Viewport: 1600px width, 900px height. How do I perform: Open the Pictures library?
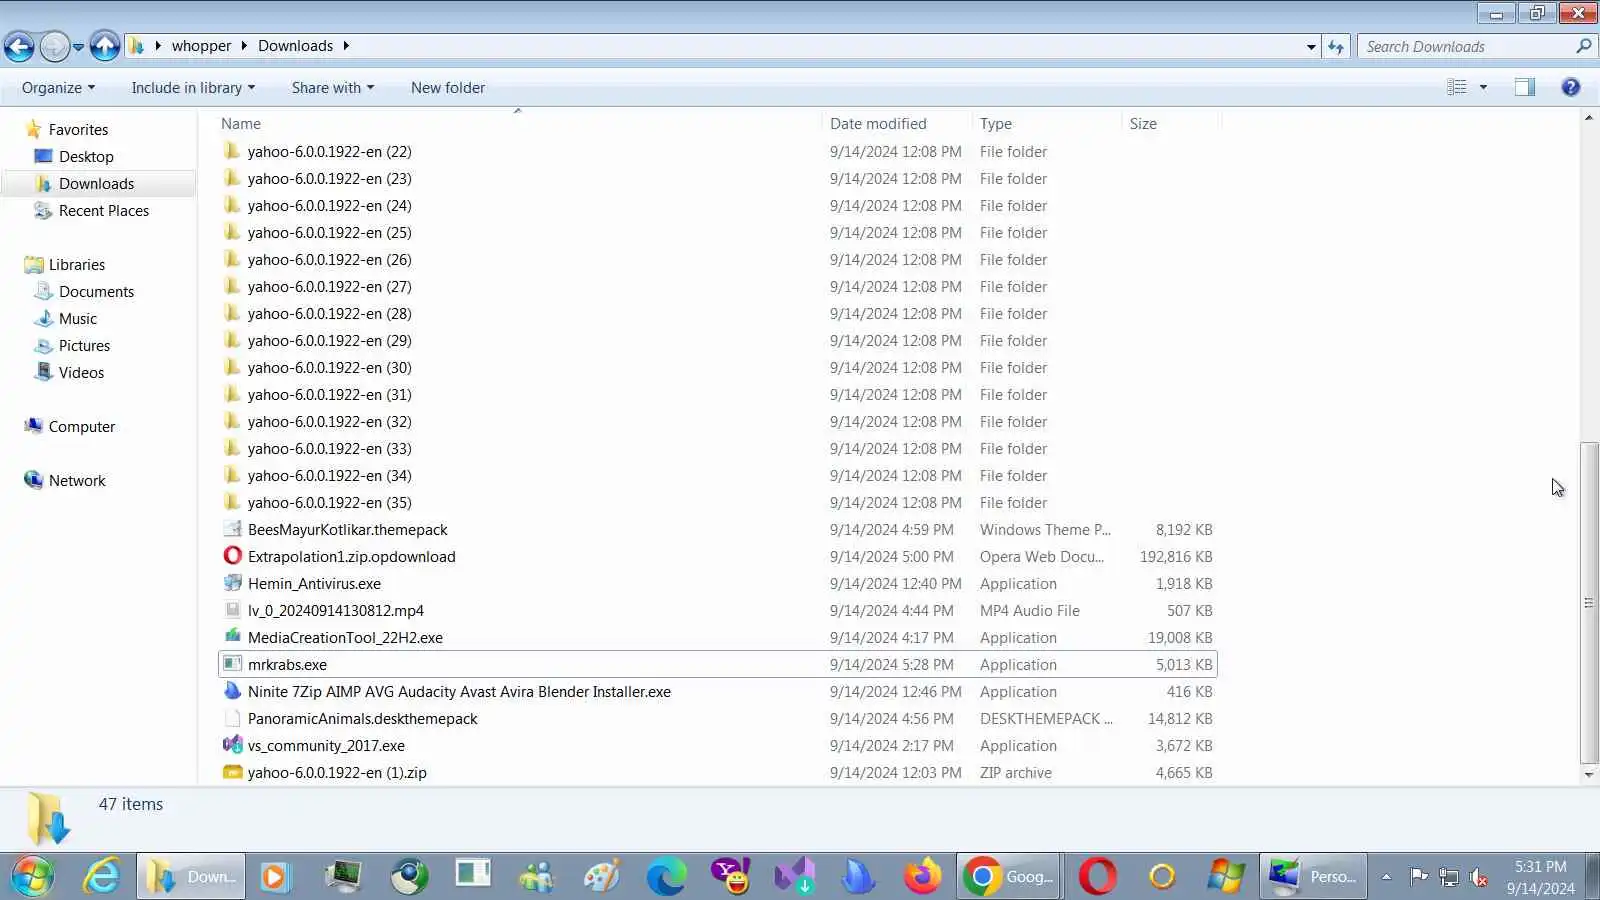tap(84, 345)
